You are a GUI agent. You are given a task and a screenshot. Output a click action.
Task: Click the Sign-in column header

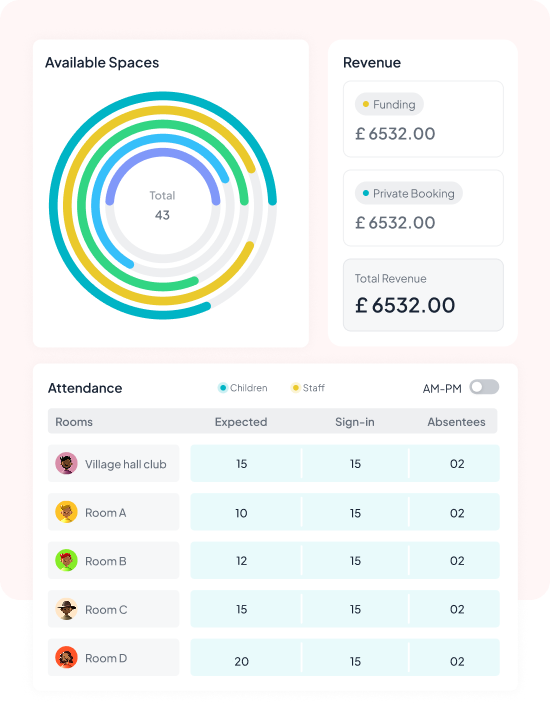(355, 422)
